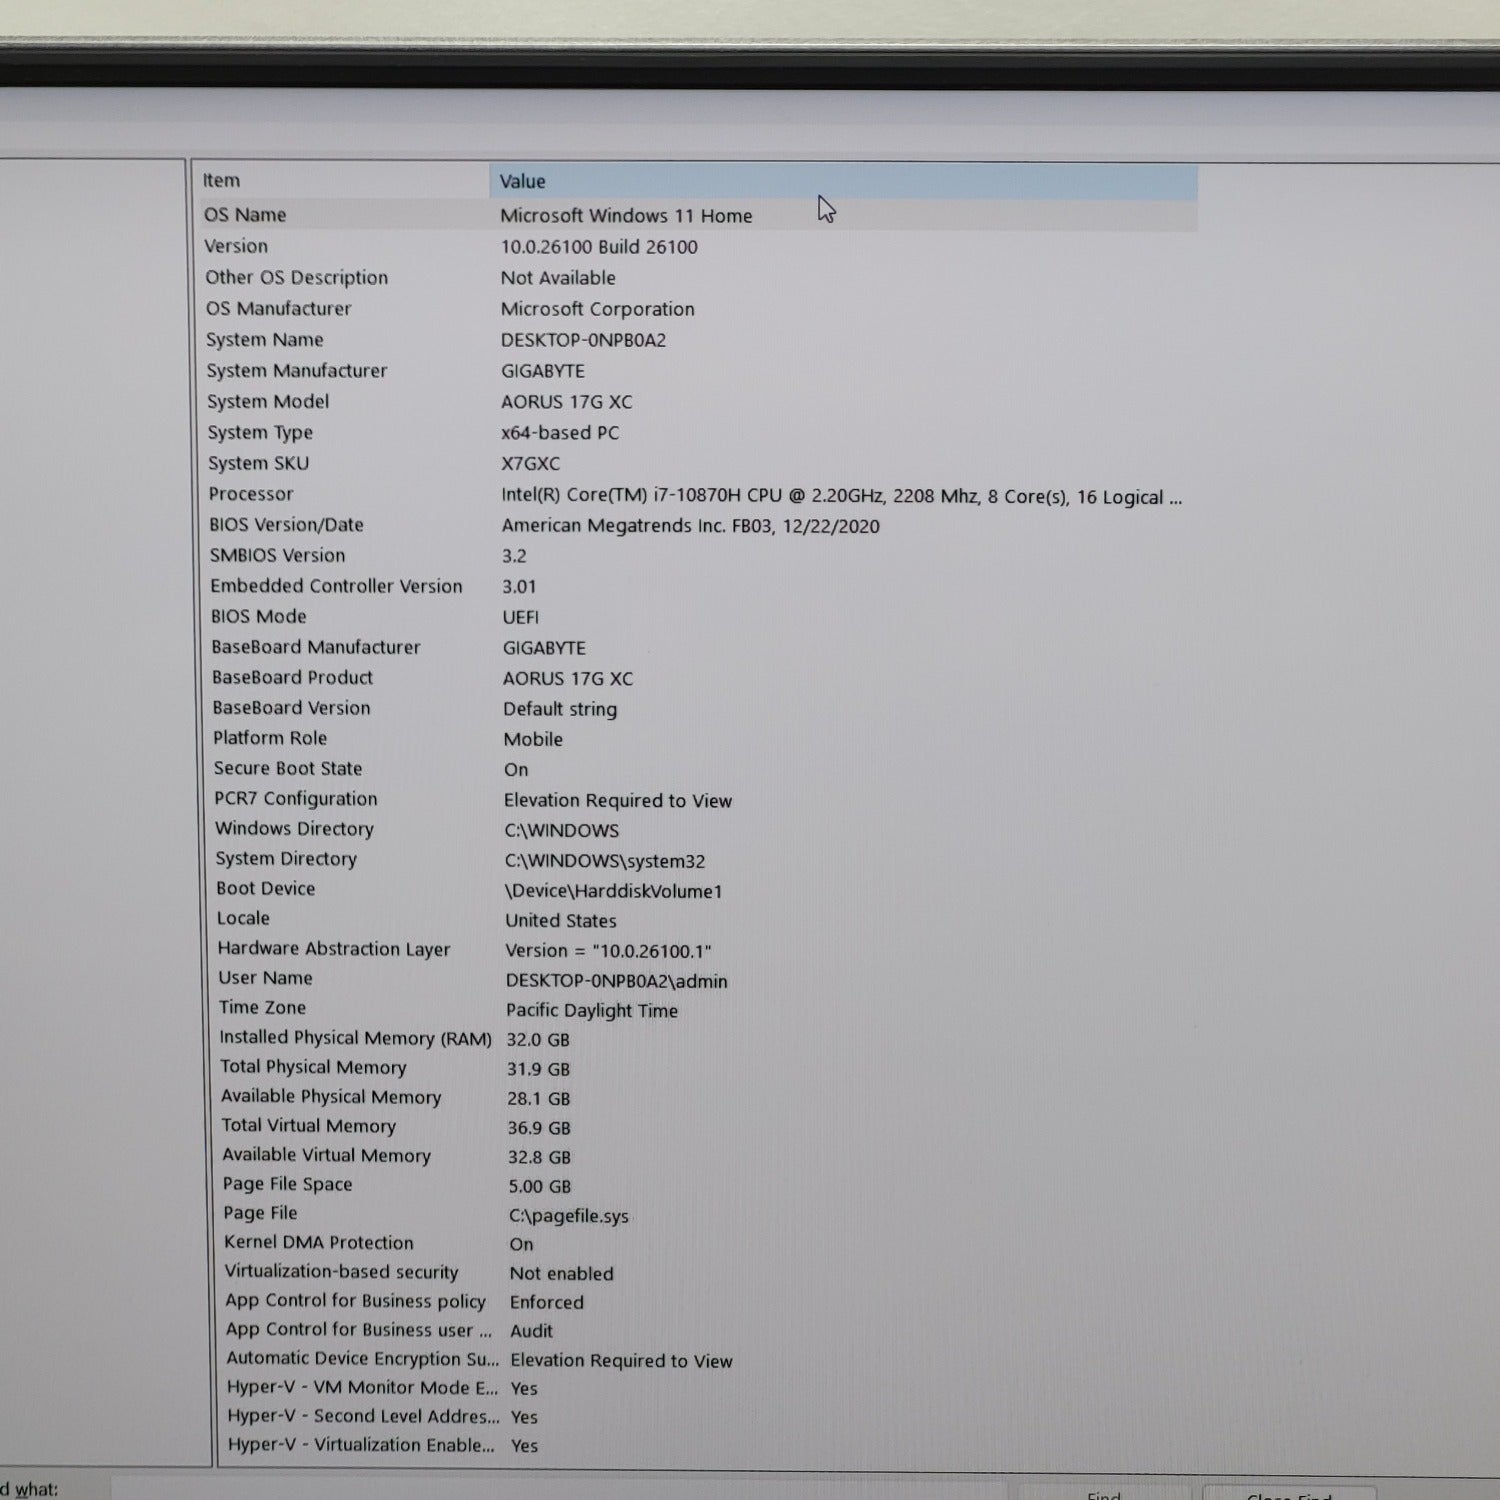
Task: Click the 'Audit' App Control user value
Action: (531, 1331)
